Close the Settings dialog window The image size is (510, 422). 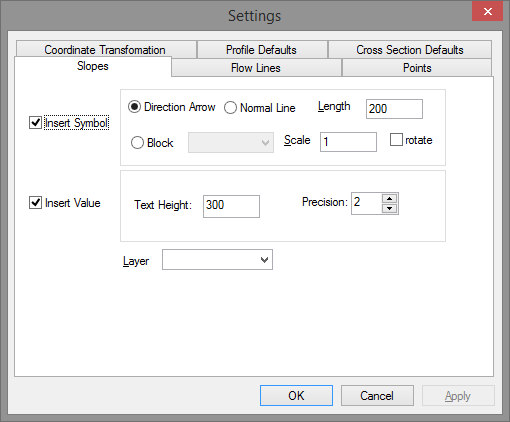pyautogui.click(x=487, y=12)
